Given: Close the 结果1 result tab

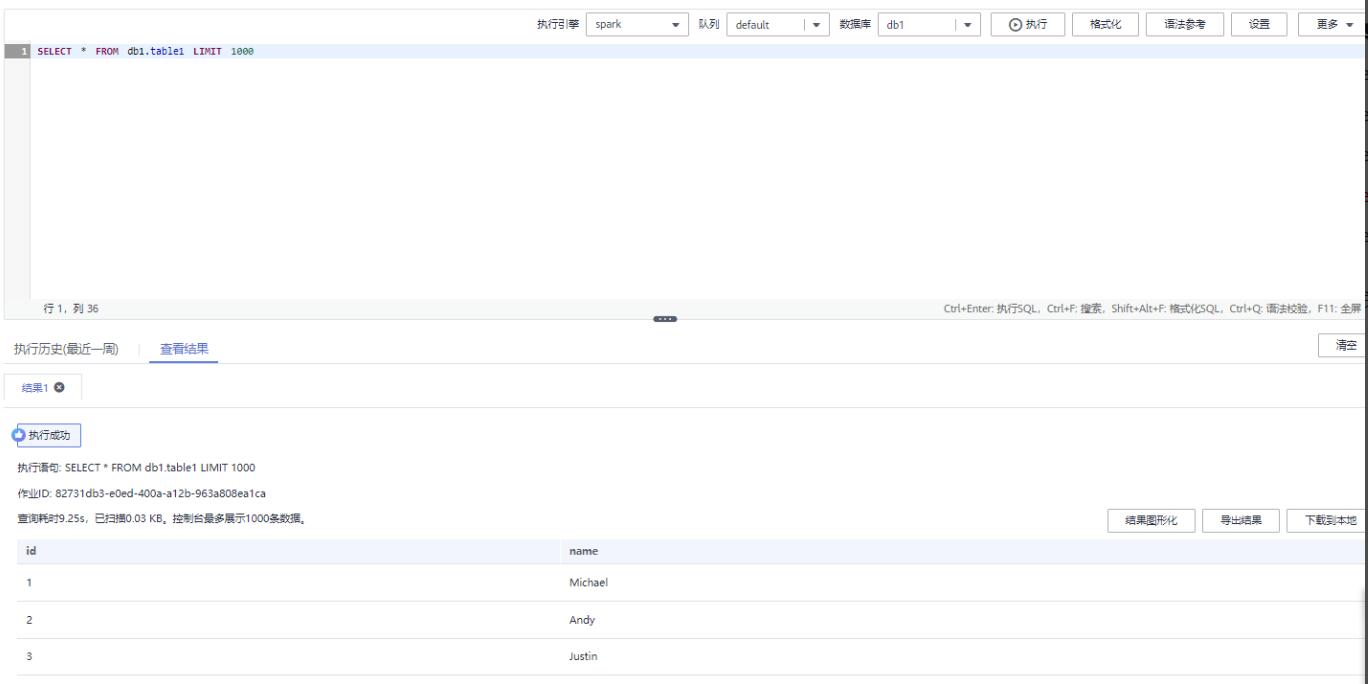Looking at the screenshot, I should 59,387.
